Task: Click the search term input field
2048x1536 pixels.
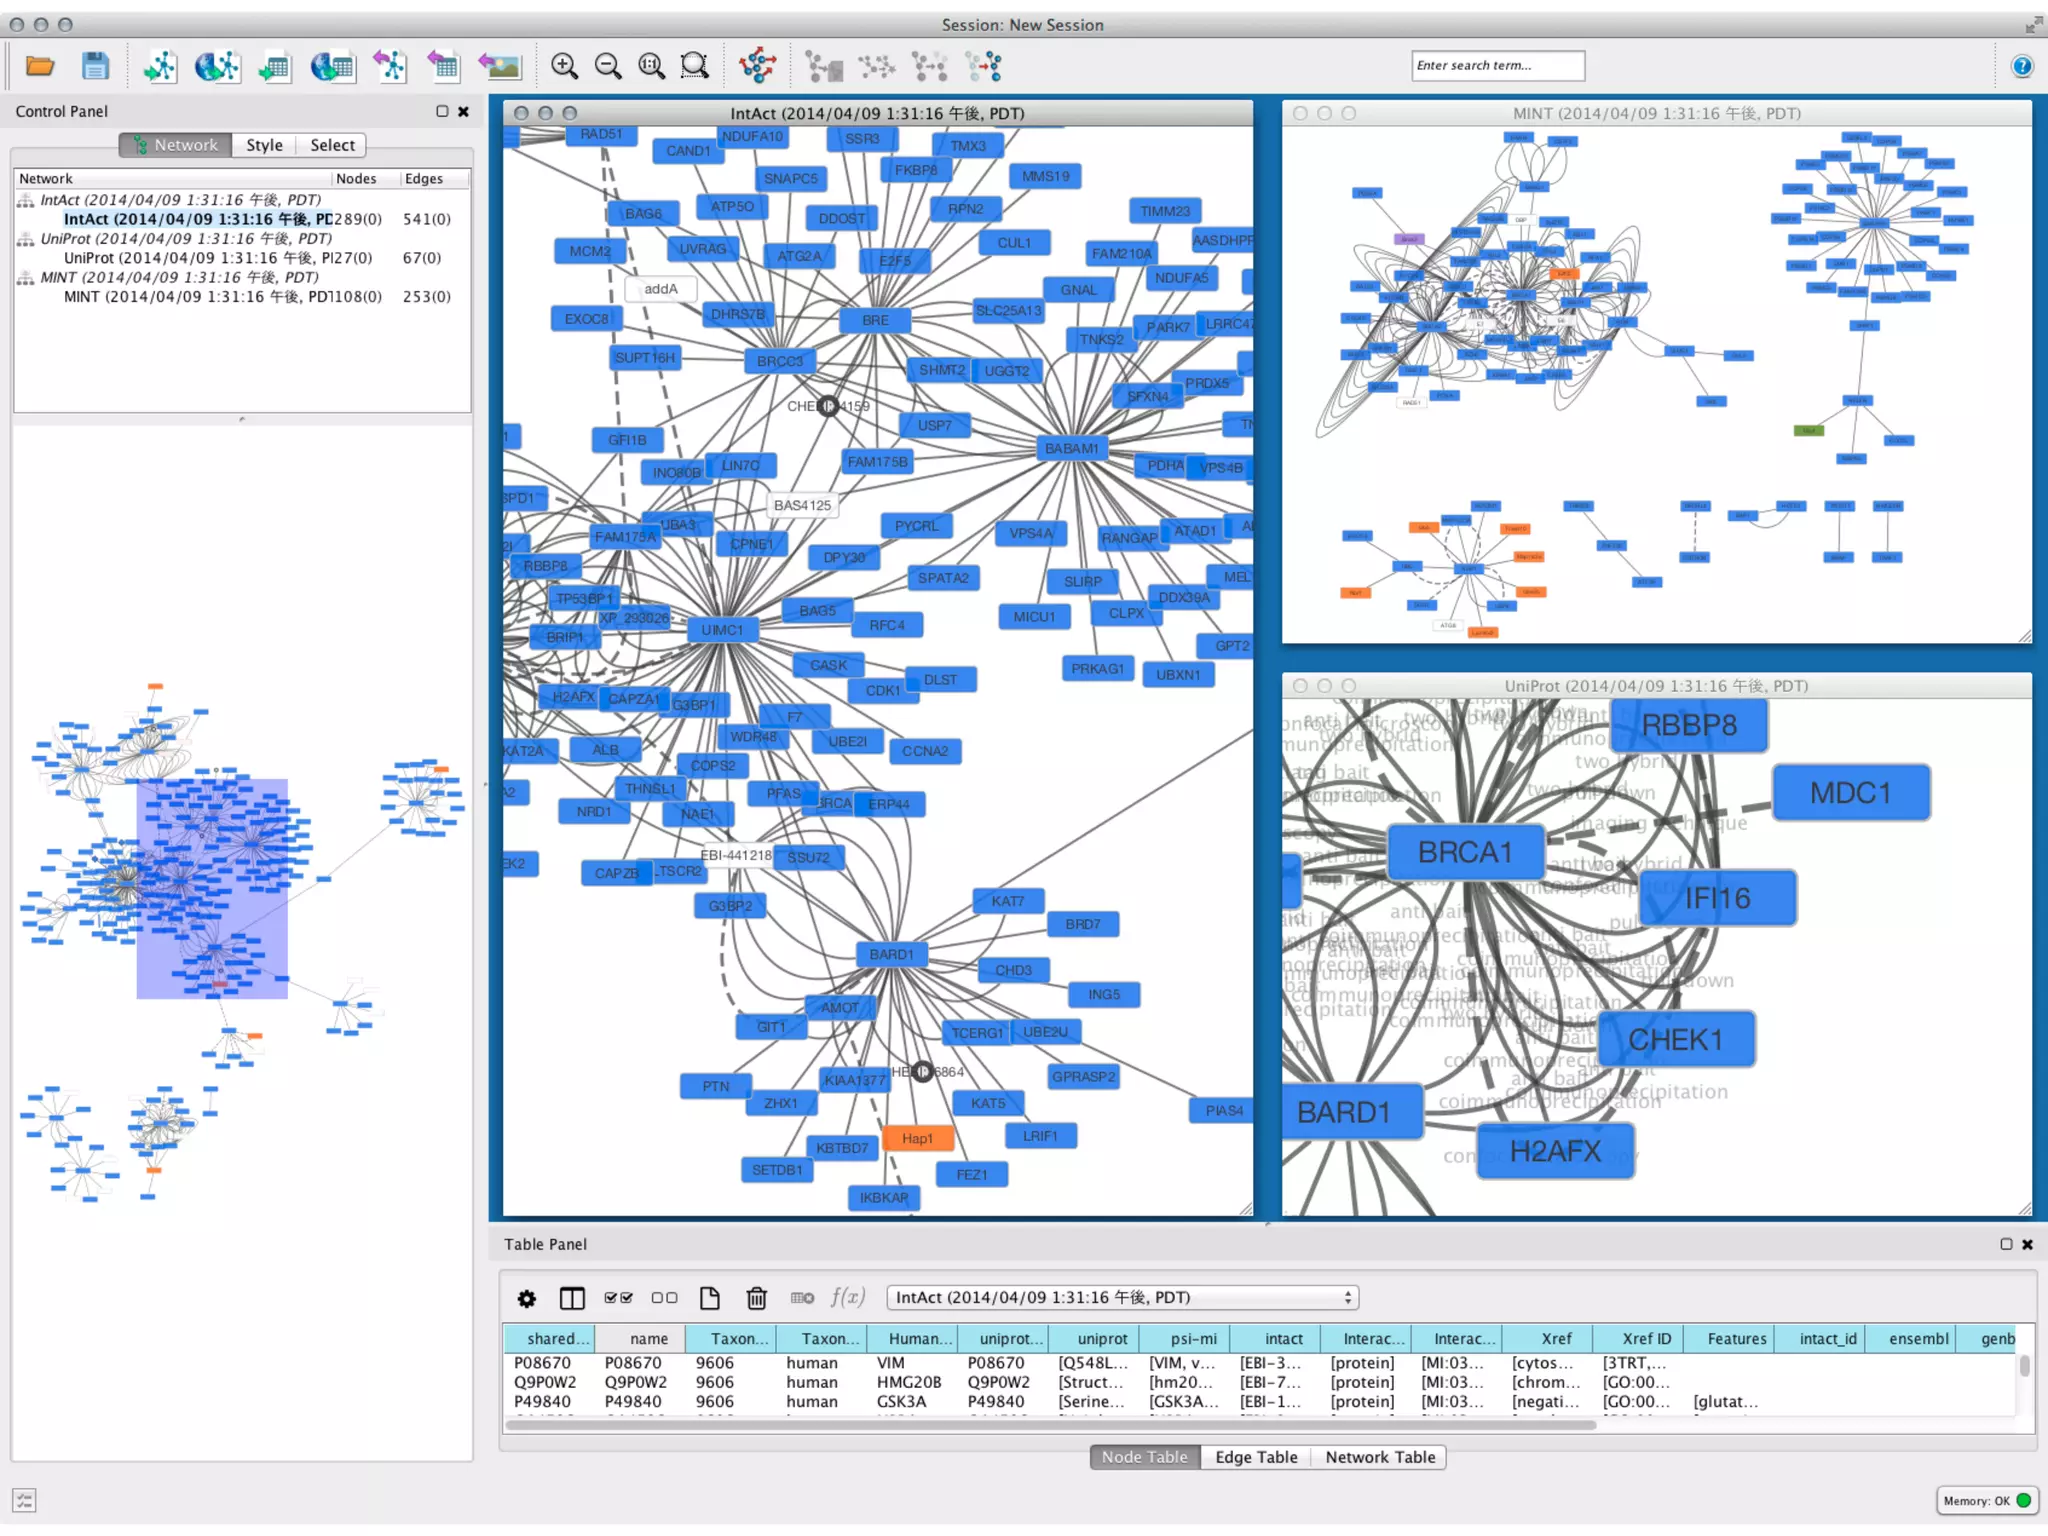Action: (x=1497, y=66)
